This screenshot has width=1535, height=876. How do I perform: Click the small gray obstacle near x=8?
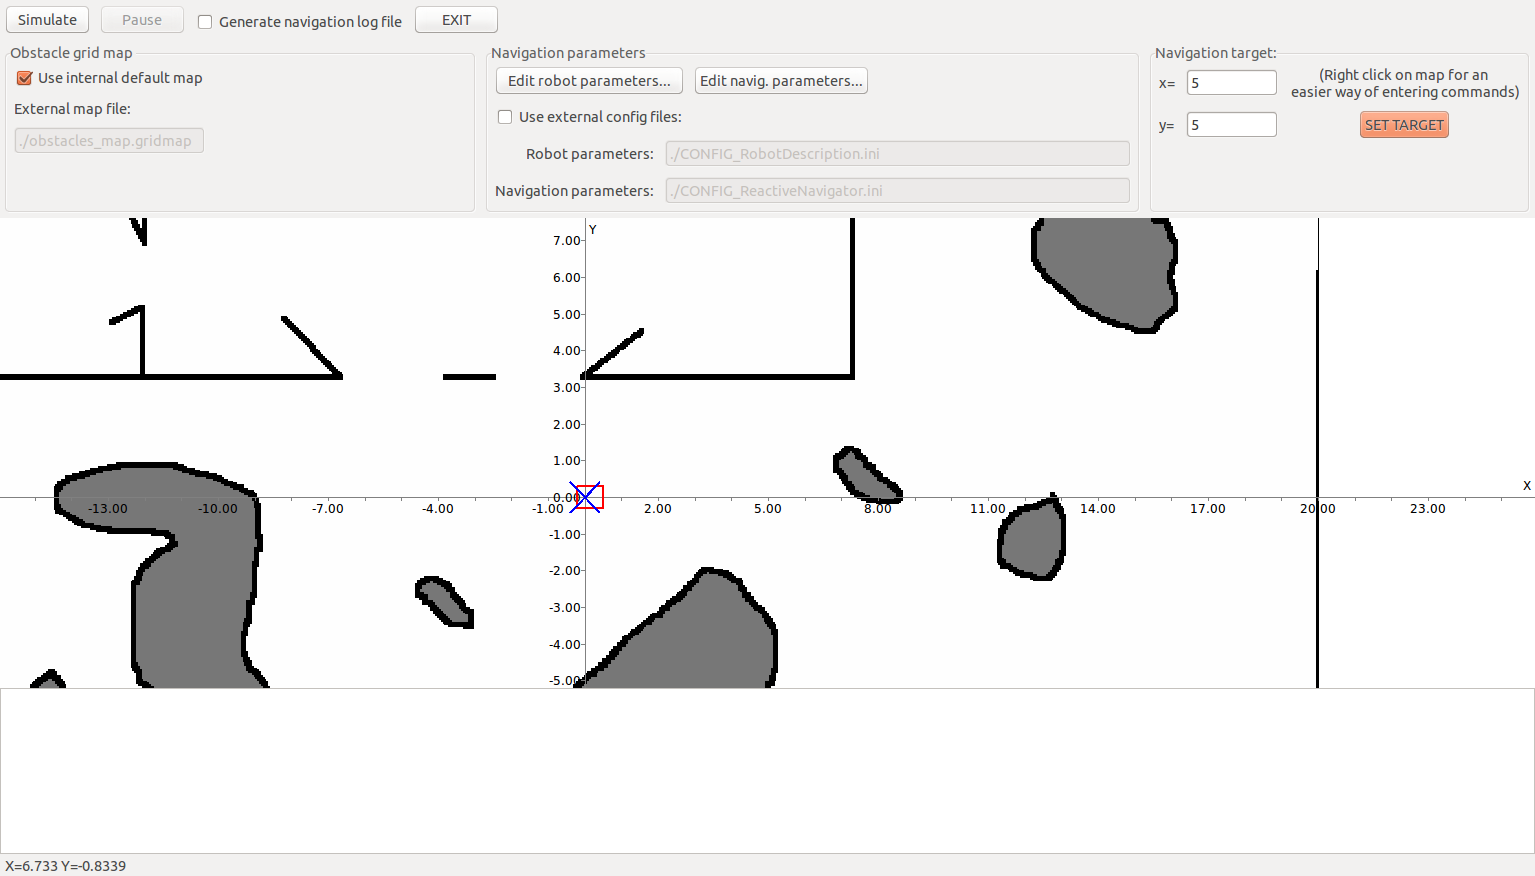pyautogui.click(x=863, y=473)
